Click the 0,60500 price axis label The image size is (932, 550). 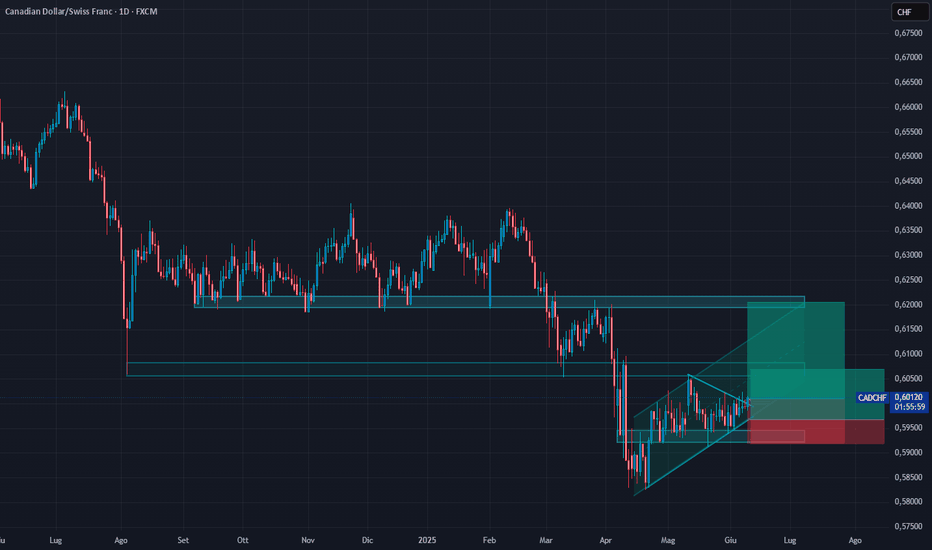click(909, 378)
